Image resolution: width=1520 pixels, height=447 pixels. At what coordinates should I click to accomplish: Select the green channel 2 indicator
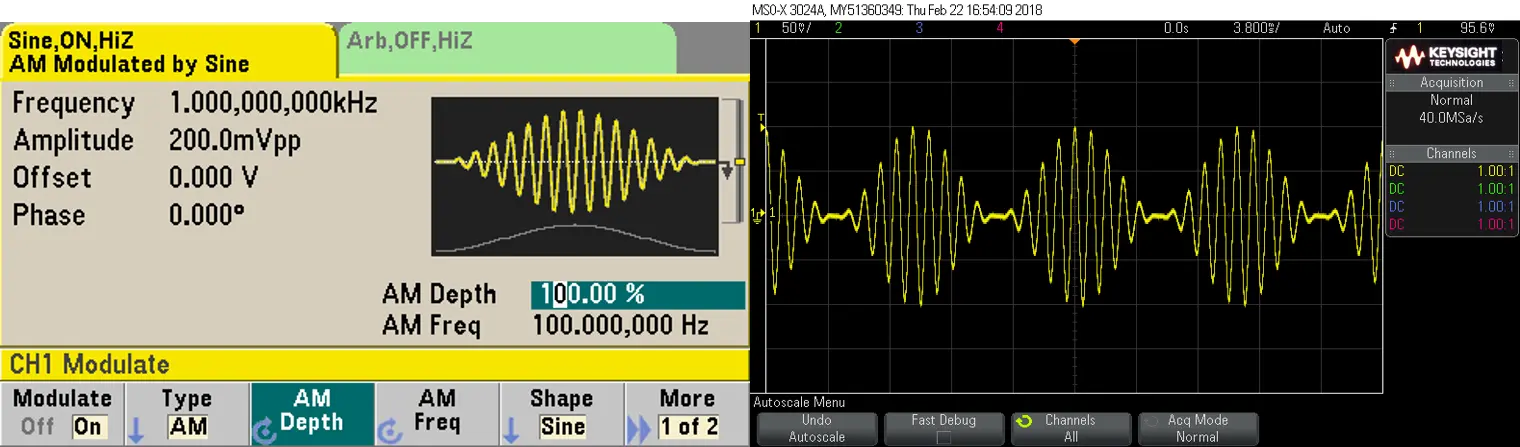point(838,29)
